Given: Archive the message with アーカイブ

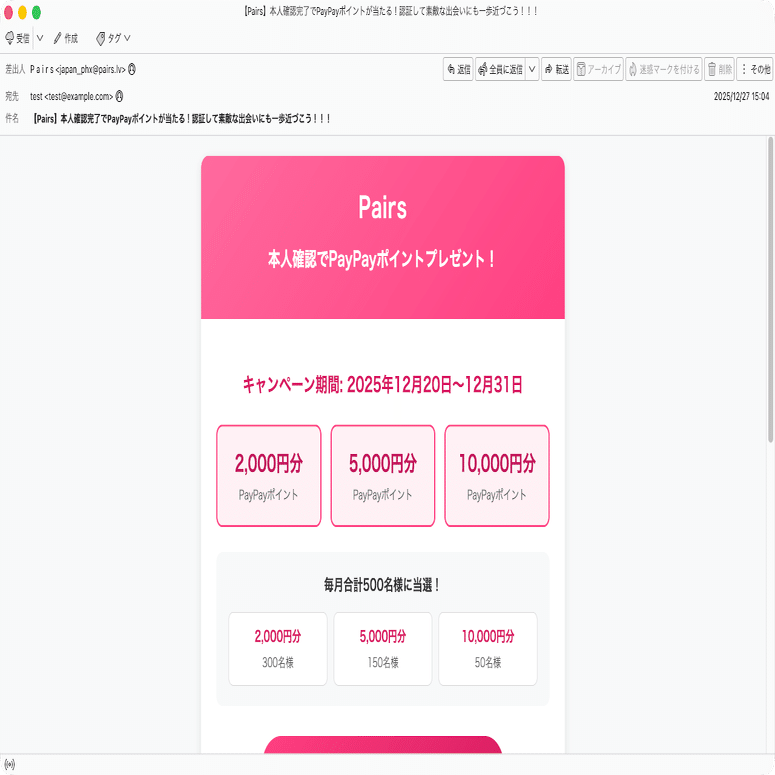Looking at the screenshot, I should pos(598,69).
